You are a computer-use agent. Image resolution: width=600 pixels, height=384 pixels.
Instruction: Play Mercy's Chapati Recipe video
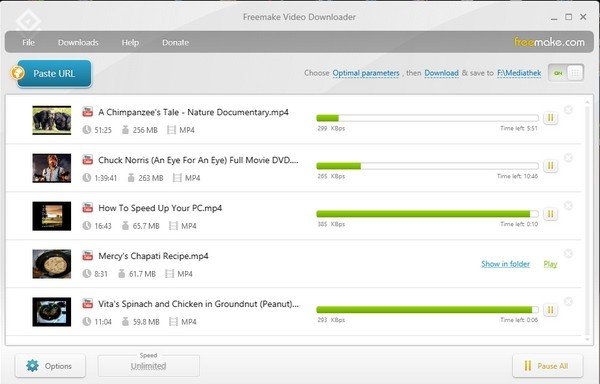[x=550, y=264]
